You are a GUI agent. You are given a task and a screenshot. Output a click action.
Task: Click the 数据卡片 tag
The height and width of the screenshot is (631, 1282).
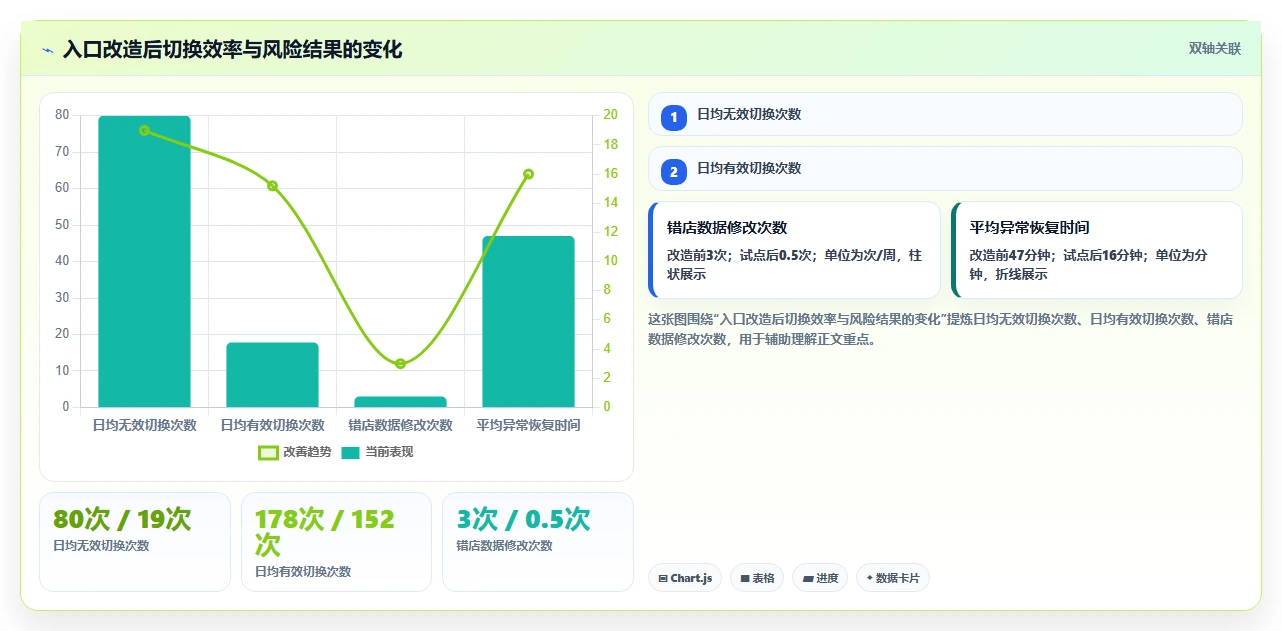(x=893, y=578)
